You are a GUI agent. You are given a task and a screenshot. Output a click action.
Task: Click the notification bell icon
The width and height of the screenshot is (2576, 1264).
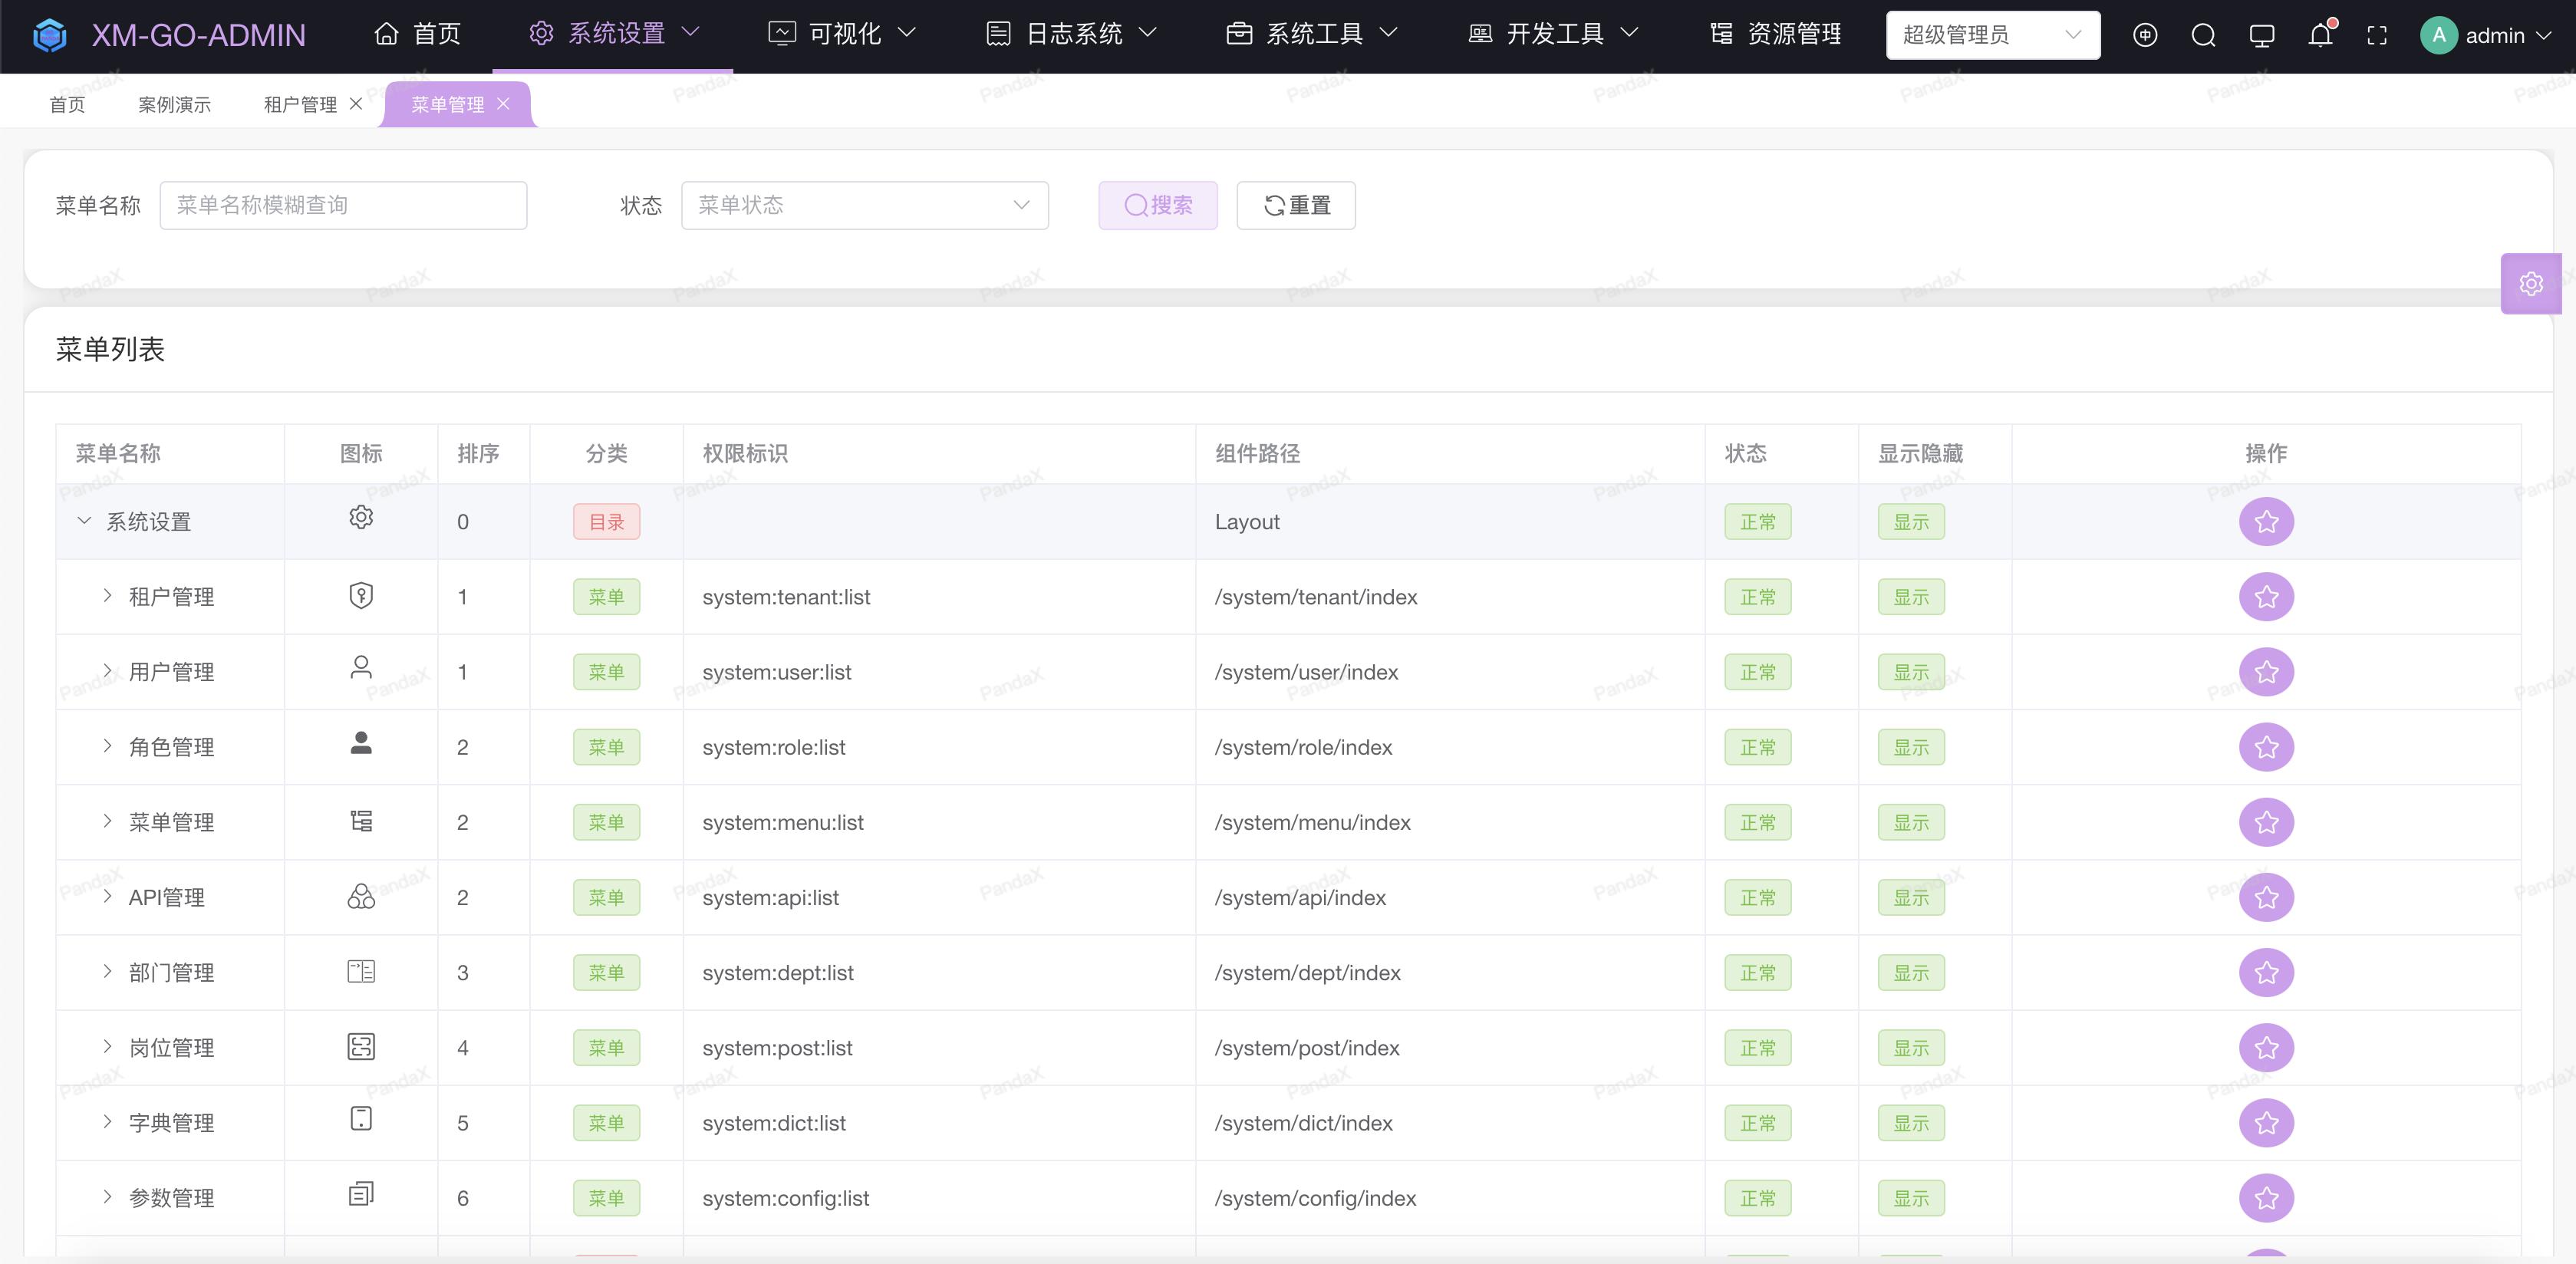pyautogui.click(x=2320, y=35)
